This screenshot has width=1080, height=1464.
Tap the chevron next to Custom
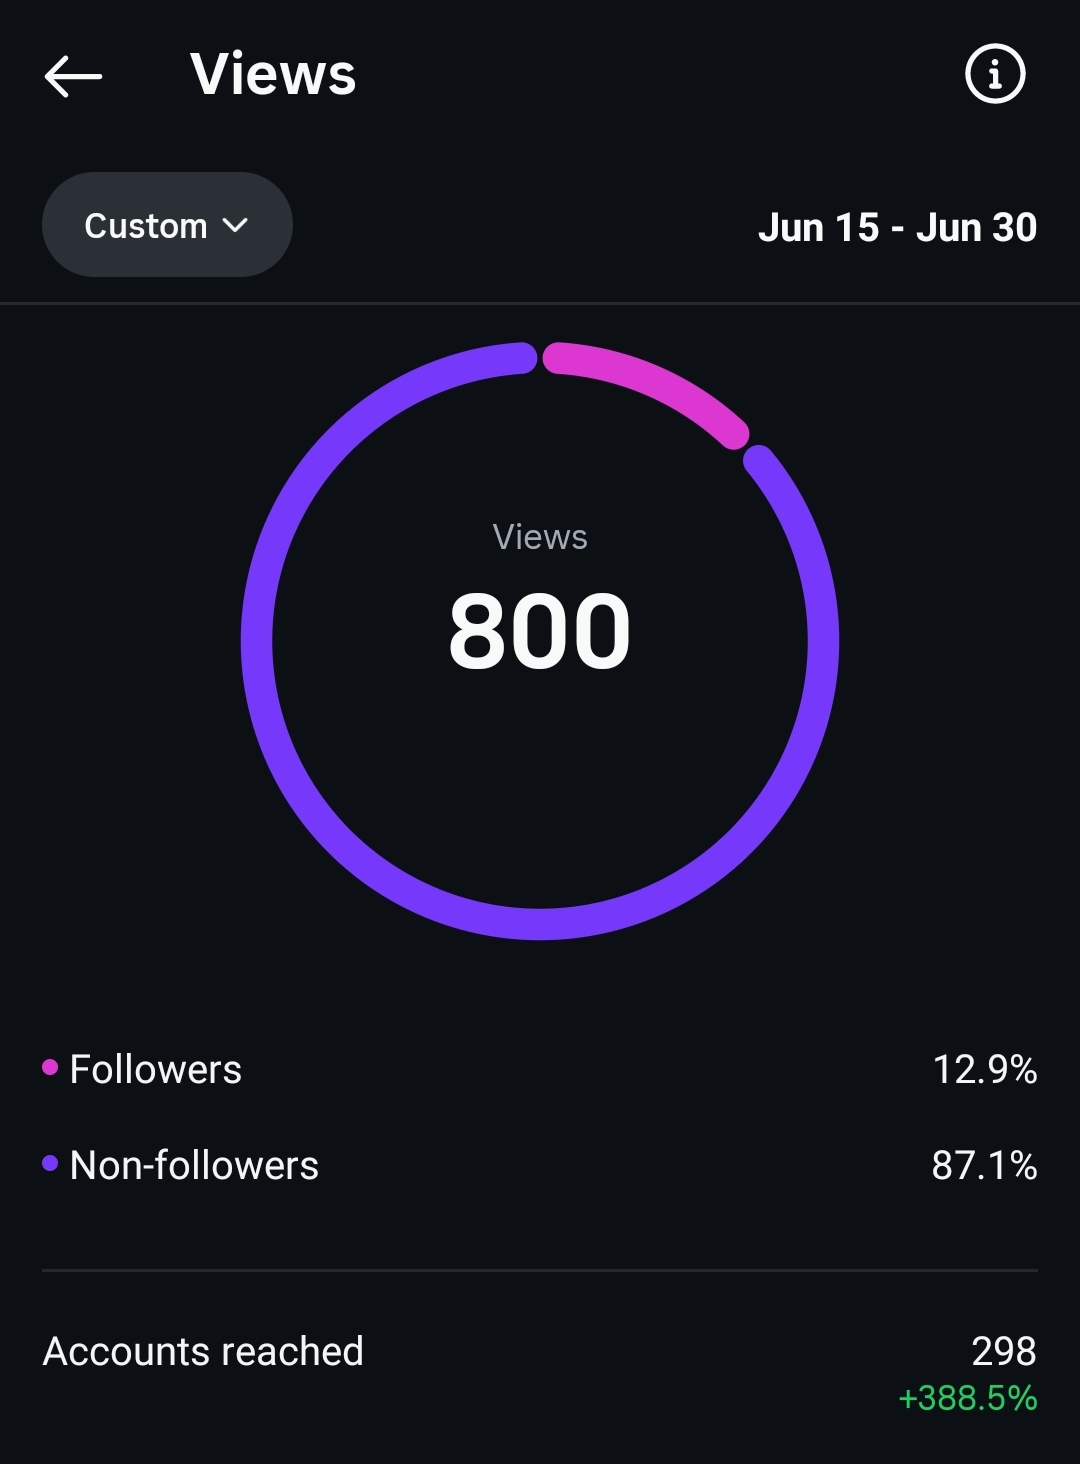(235, 226)
